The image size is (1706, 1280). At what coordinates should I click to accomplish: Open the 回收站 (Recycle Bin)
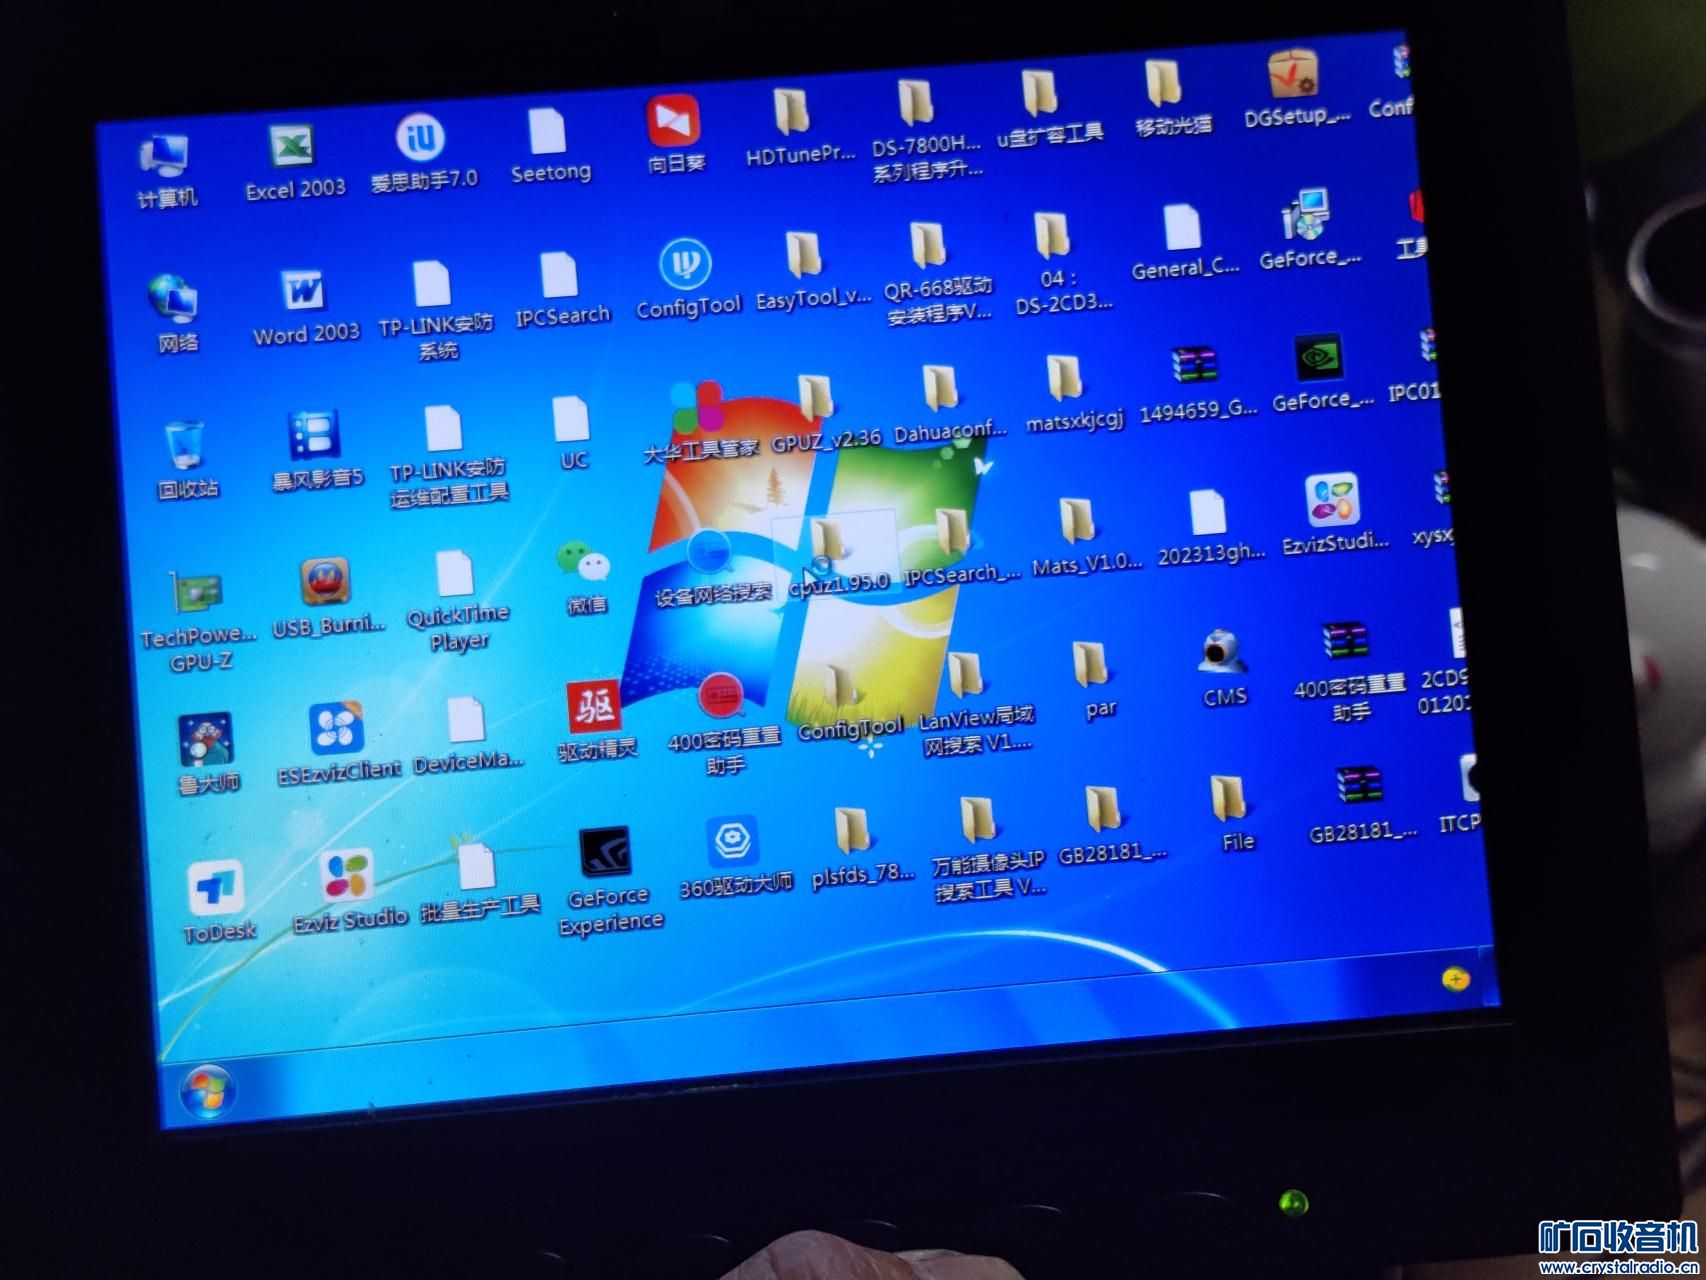pos(184,444)
